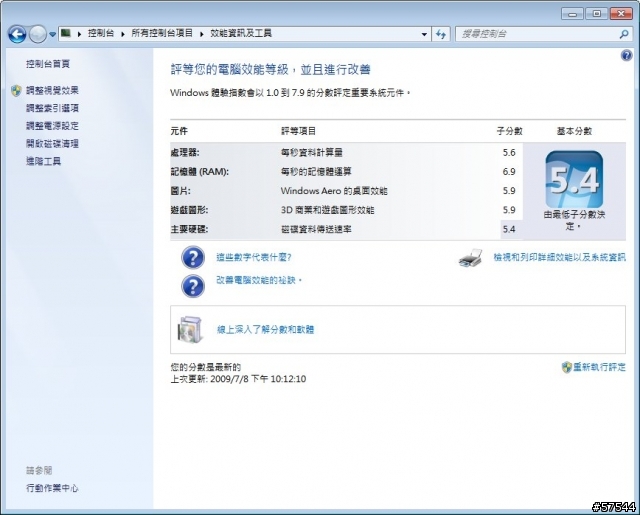Viewport: 640px width, 515px height.
Task: Open 行動作業中心 link at sidebar bottom
Action: (x=52, y=488)
